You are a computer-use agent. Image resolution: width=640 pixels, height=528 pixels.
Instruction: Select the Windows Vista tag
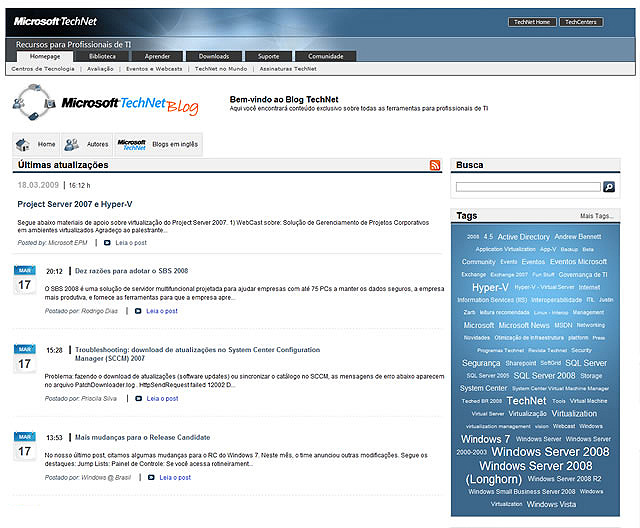pyautogui.click(x=551, y=504)
